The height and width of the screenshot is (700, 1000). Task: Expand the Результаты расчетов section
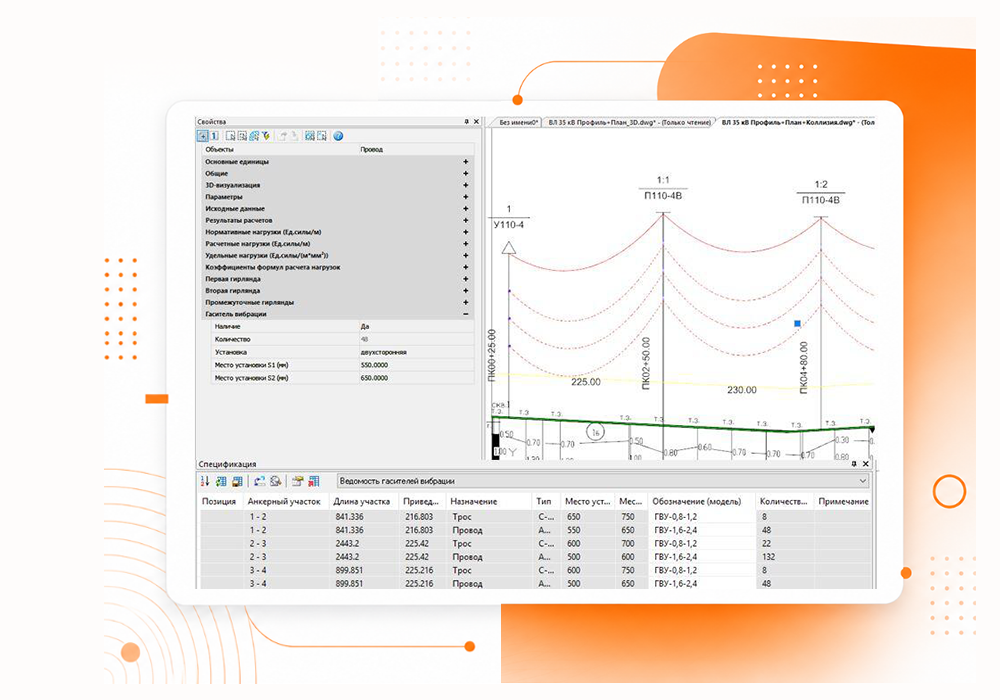(x=466, y=220)
